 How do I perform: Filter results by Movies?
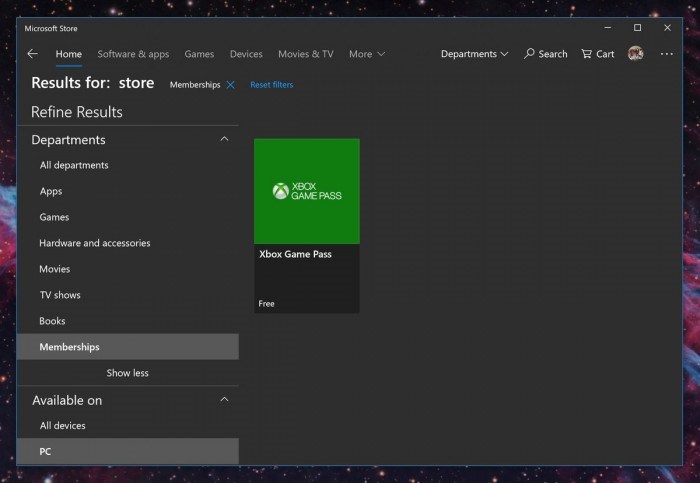click(128, 269)
